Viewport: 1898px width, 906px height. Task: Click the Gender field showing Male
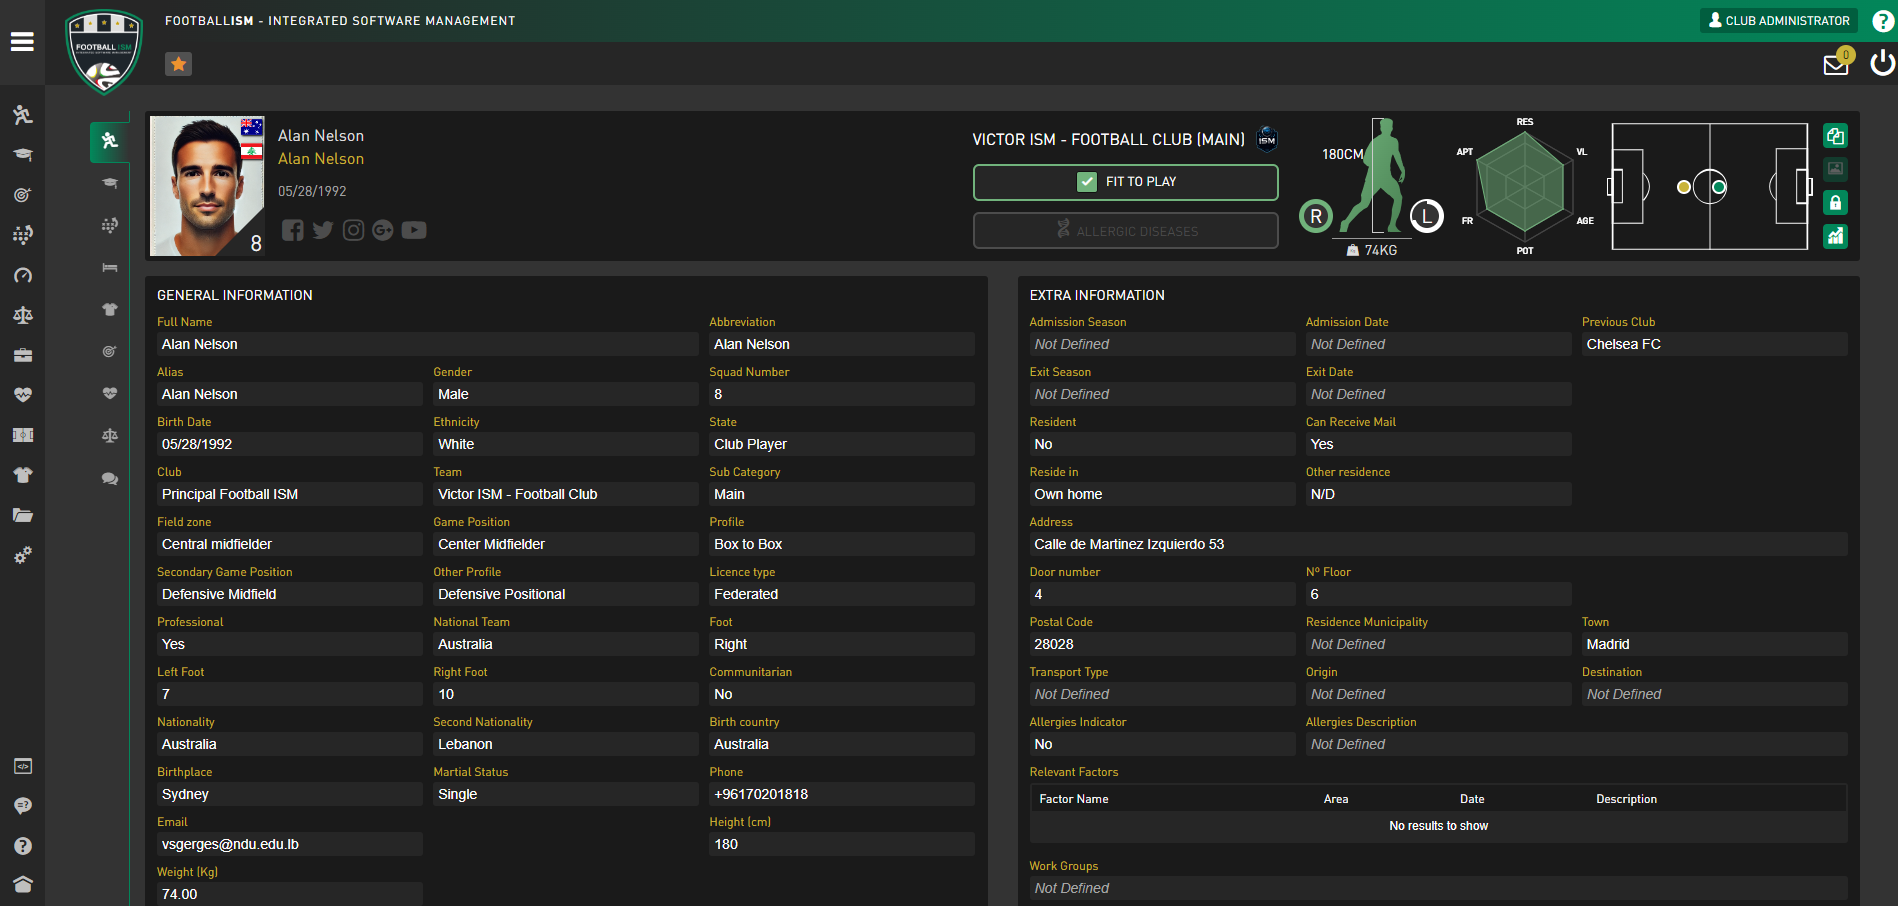click(565, 394)
